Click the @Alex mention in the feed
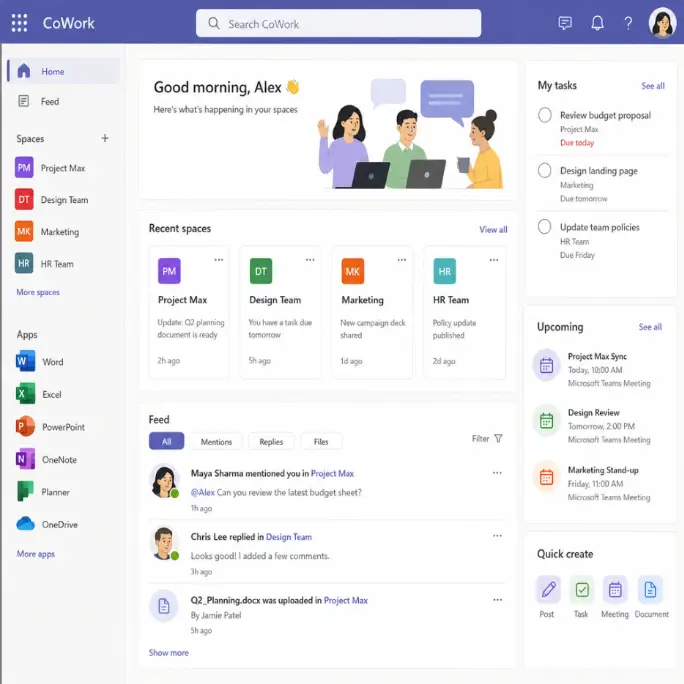 (x=203, y=492)
